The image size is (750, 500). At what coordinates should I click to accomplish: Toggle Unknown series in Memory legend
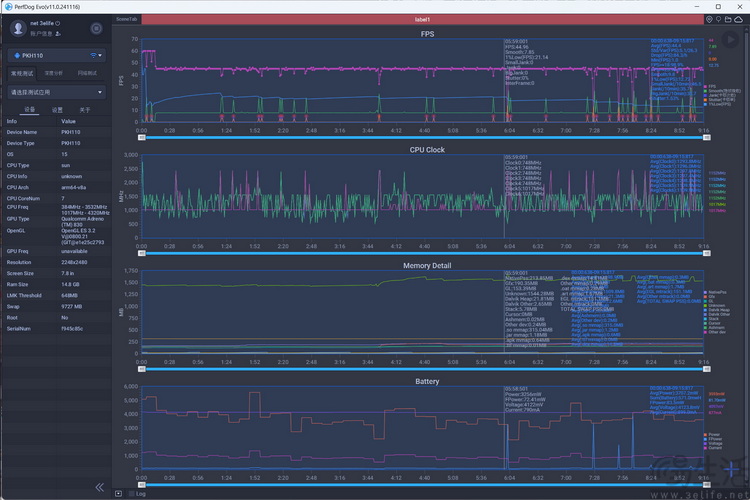point(714,305)
